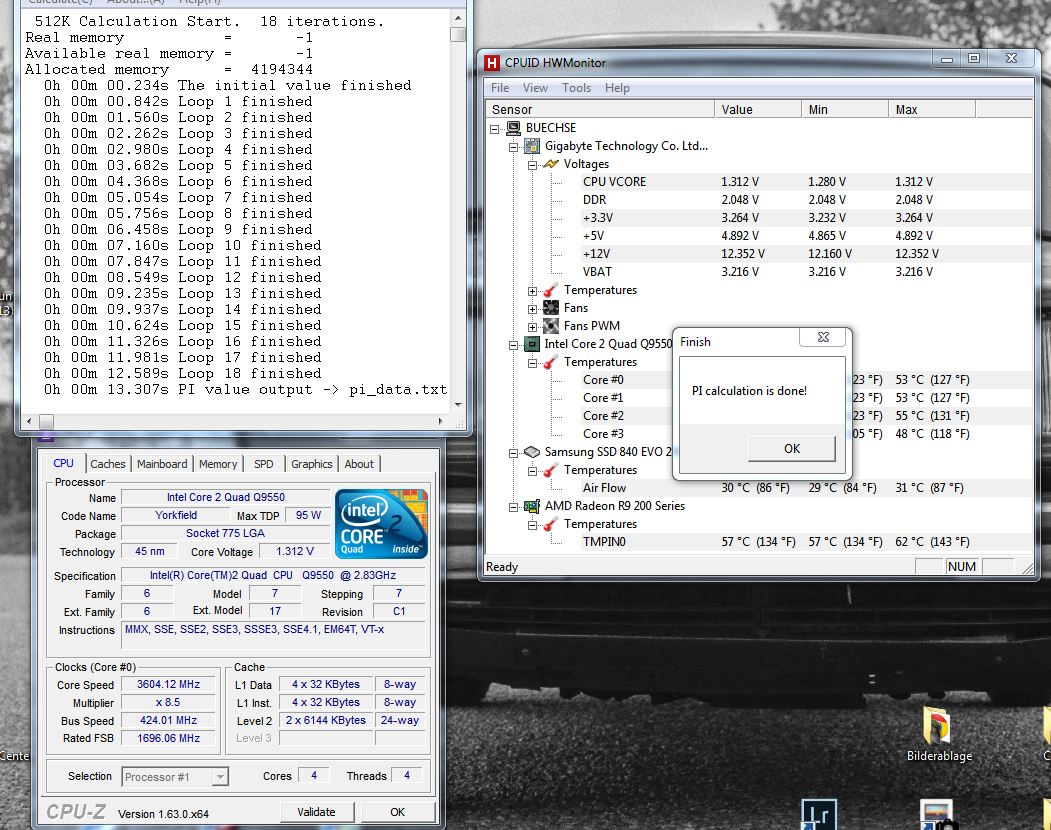Image resolution: width=1051 pixels, height=830 pixels.
Task: Click the 'Loop 18 finished' line
Action: tap(182, 373)
